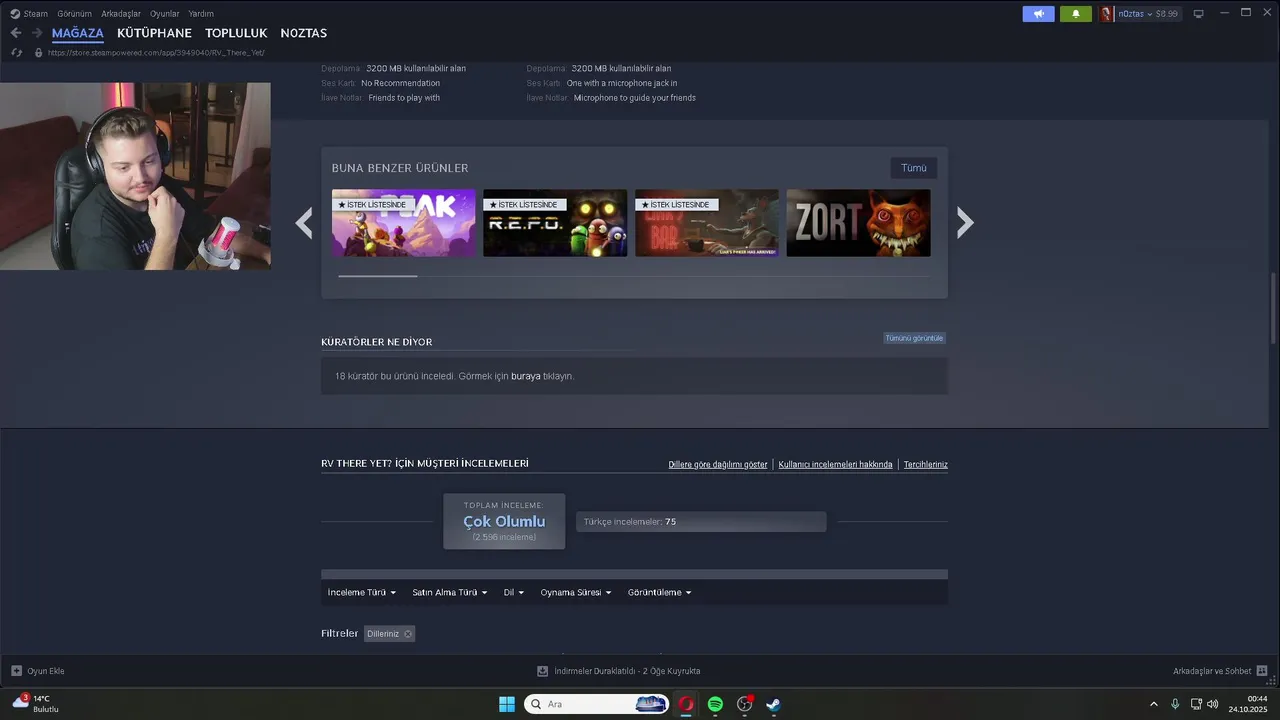Open the announcements megaphone button
Image resolution: width=1280 pixels, height=720 pixels.
click(x=1038, y=14)
